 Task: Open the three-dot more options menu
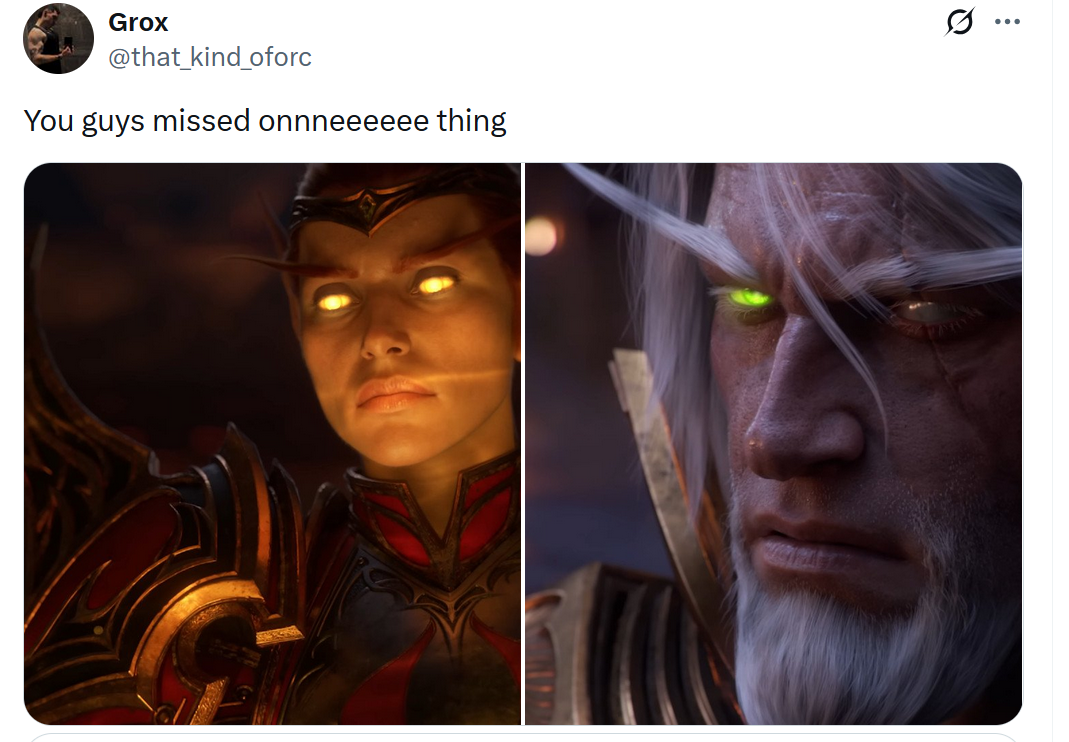[1007, 22]
